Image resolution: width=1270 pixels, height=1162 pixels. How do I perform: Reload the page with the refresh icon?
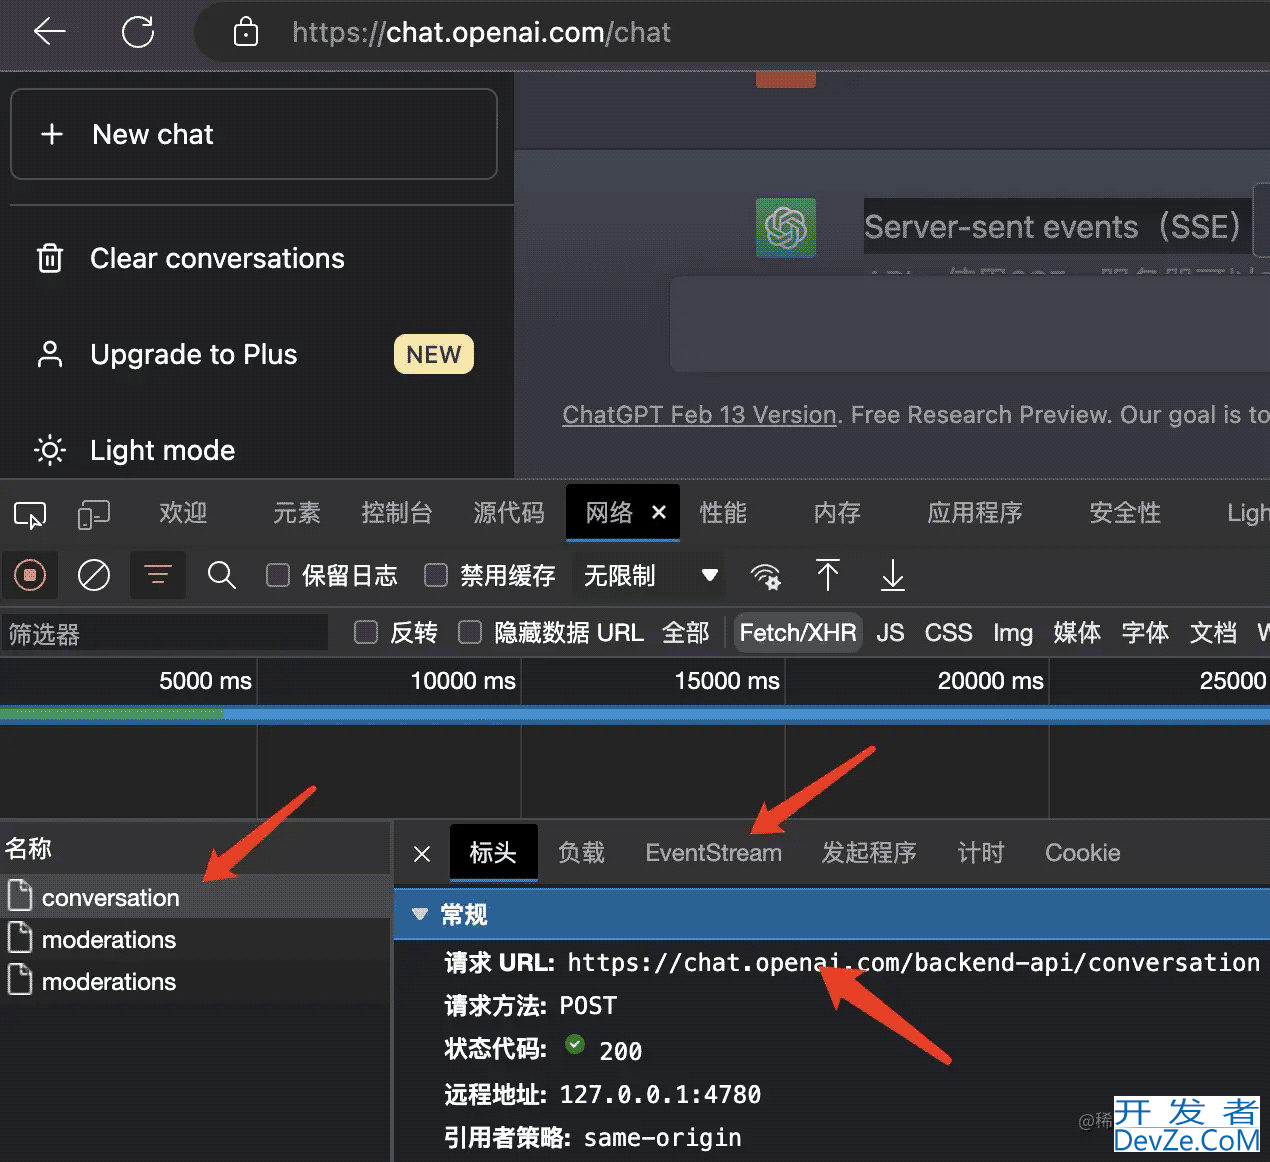click(138, 32)
